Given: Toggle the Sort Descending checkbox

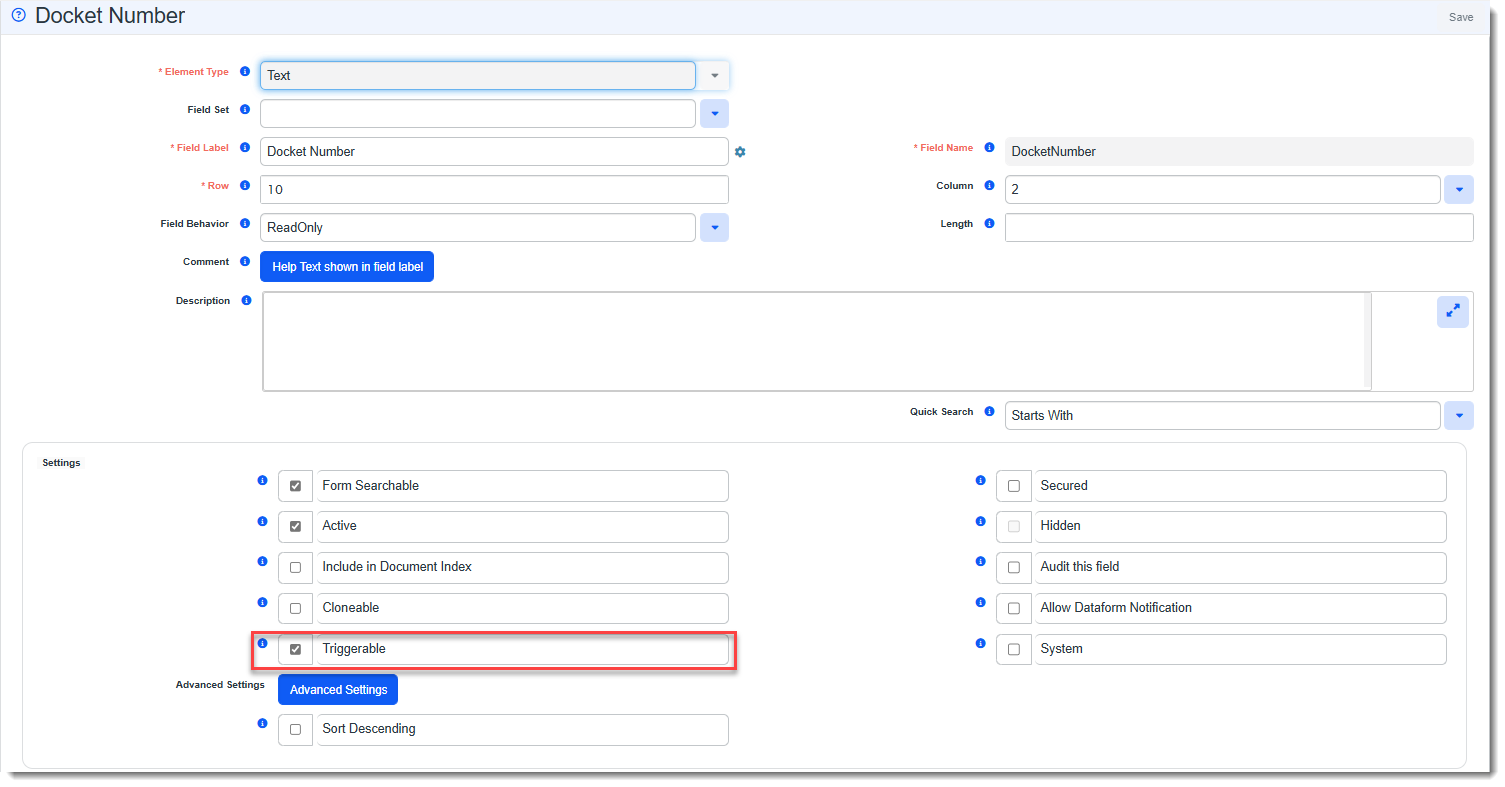Looking at the screenshot, I should [x=295, y=730].
